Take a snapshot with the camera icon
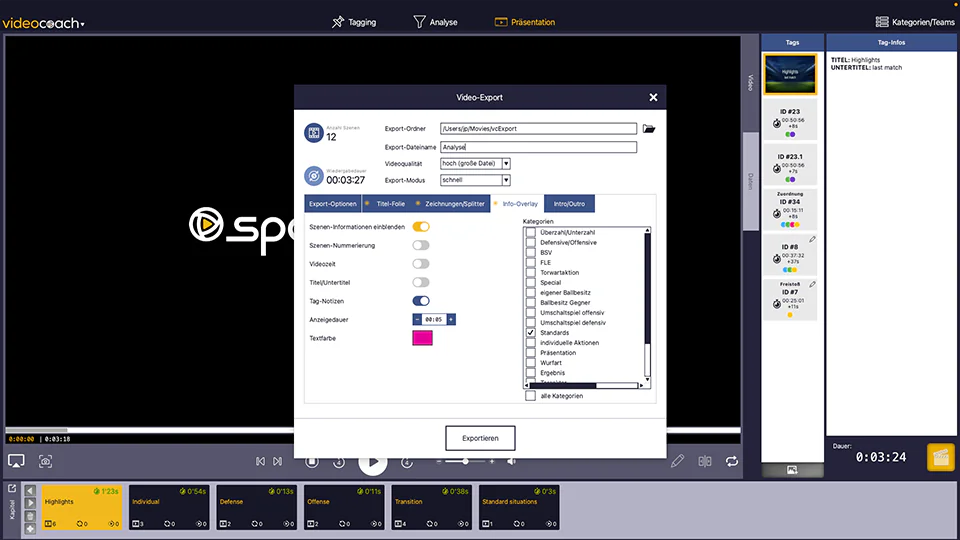Screen dimensions: 960x540 [45, 461]
